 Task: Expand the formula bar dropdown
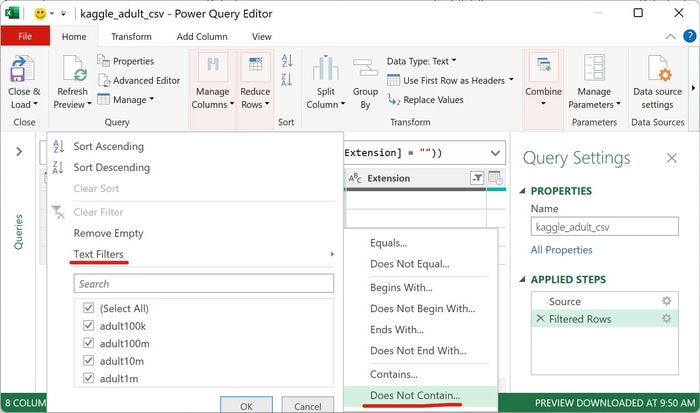pyautogui.click(x=495, y=153)
